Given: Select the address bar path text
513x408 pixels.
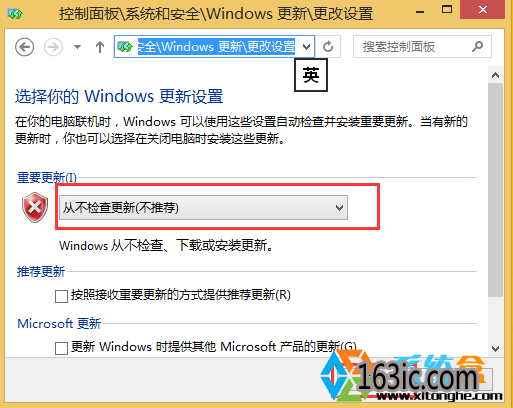Looking at the screenshot, I should pyautogui.click(x=216, y=47).
